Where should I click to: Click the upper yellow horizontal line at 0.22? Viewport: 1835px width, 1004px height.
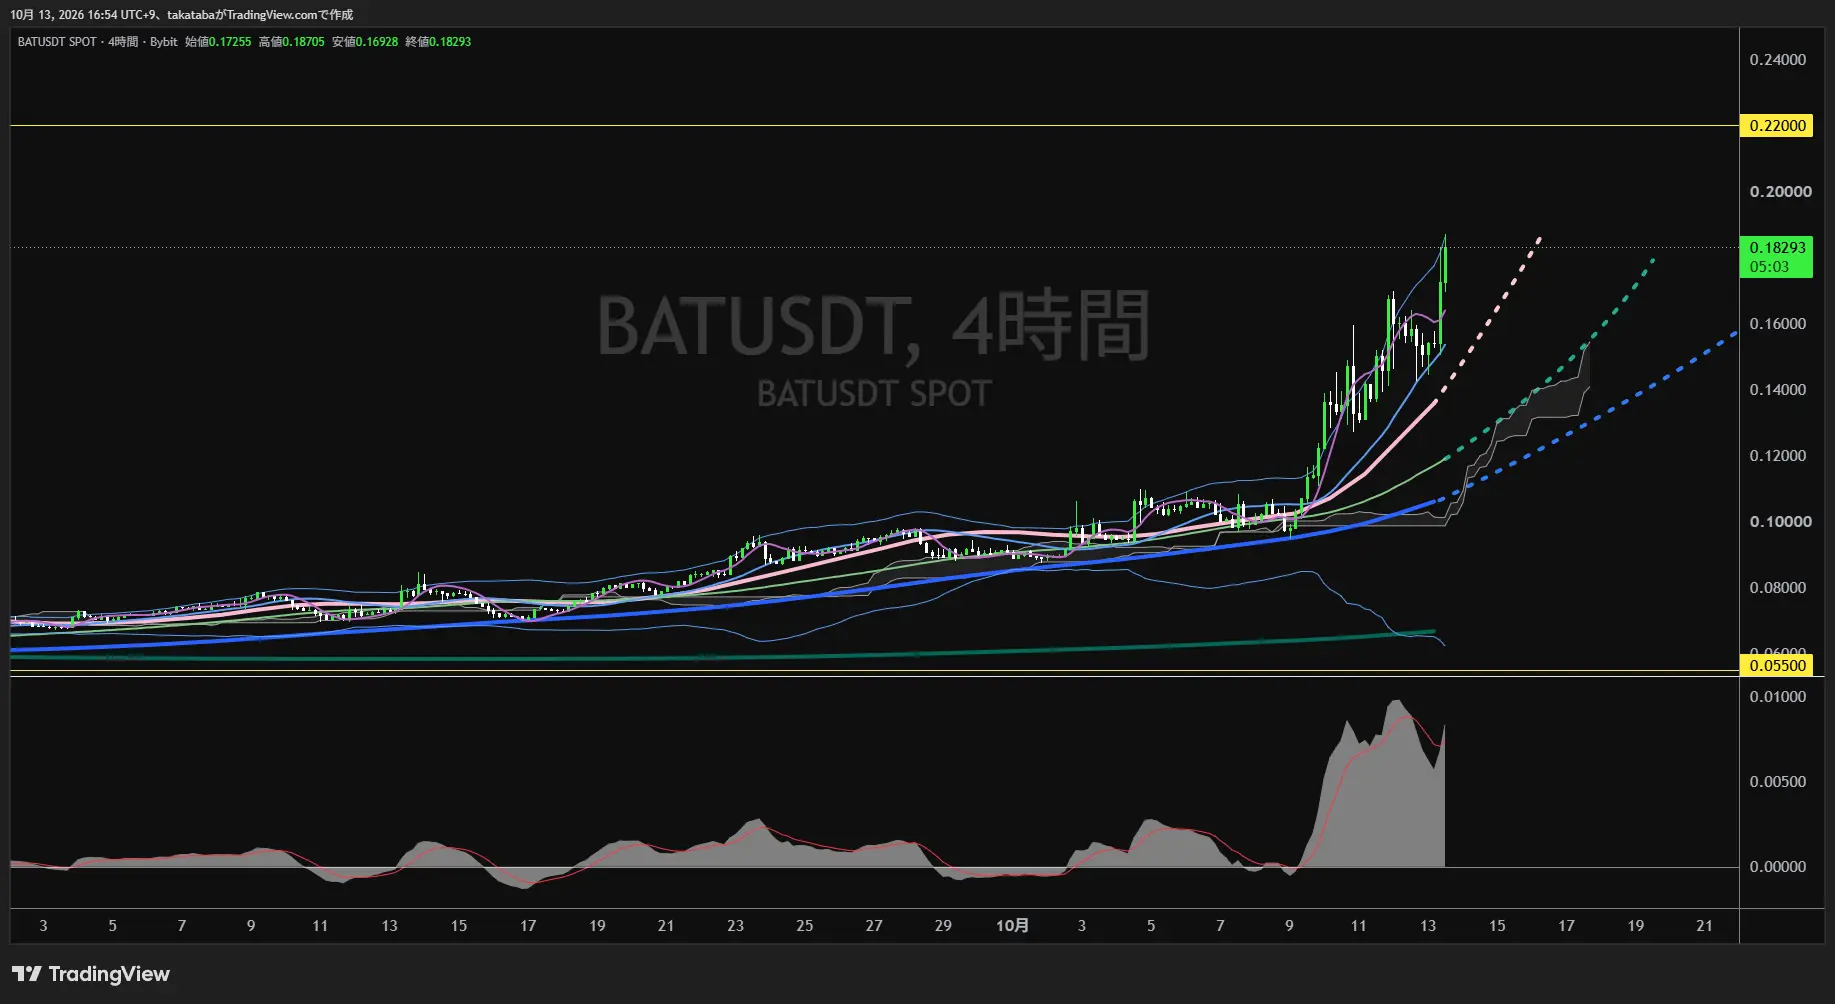click(x=875, y=126)
